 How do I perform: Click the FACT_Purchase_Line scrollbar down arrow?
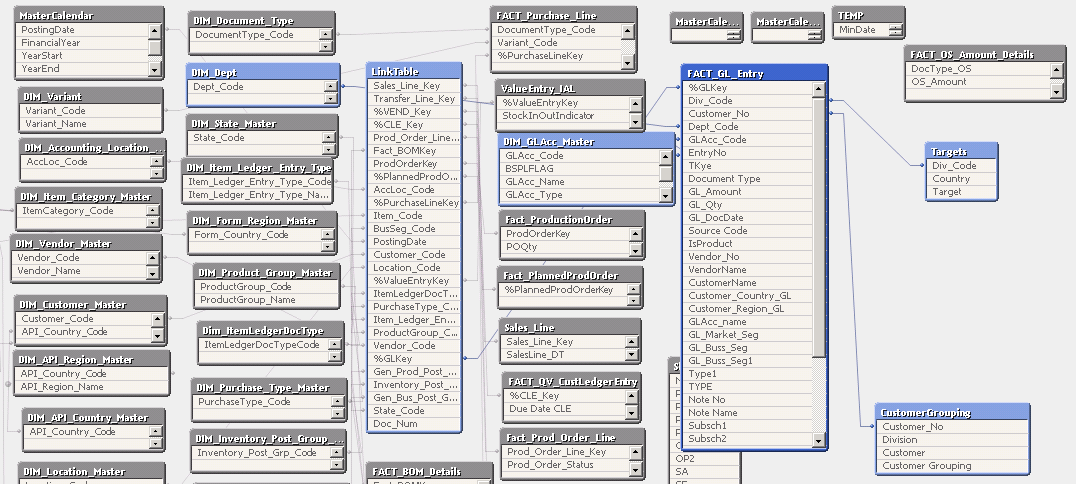(x=628, y=62)
